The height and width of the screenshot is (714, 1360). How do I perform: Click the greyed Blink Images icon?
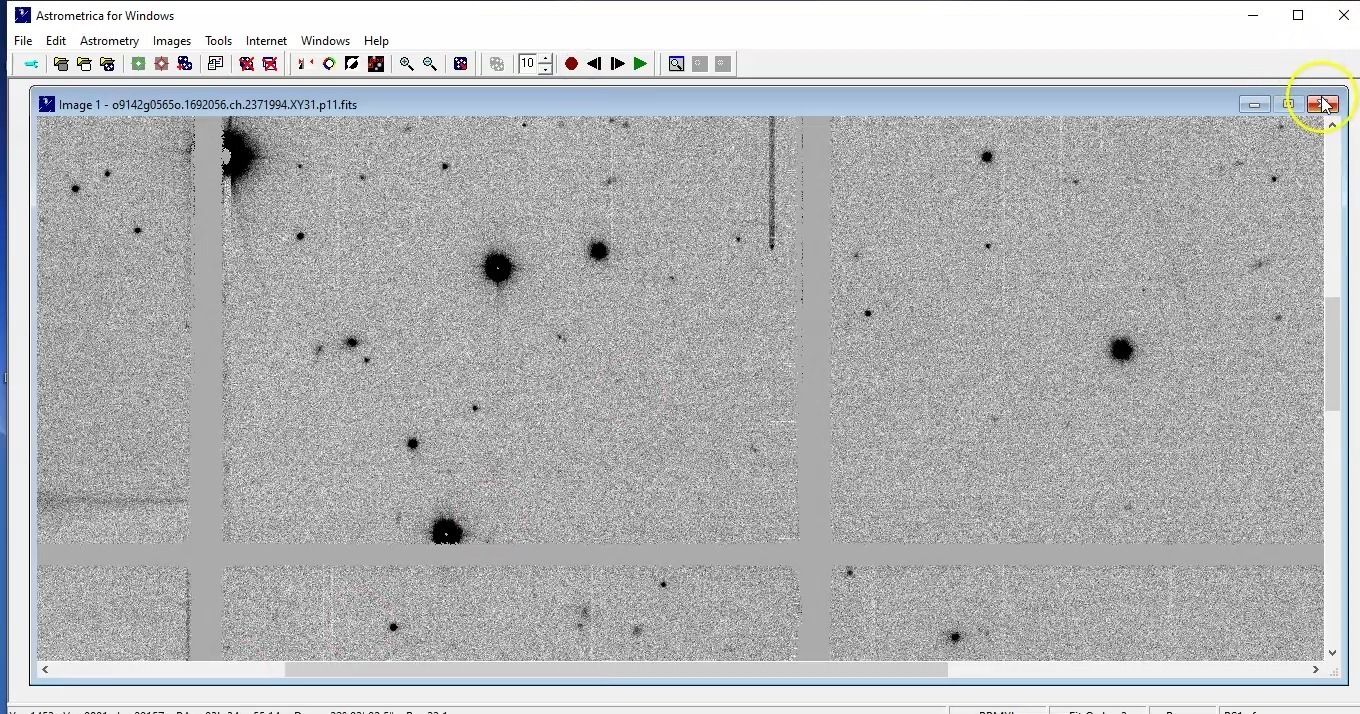click(497, 64)
